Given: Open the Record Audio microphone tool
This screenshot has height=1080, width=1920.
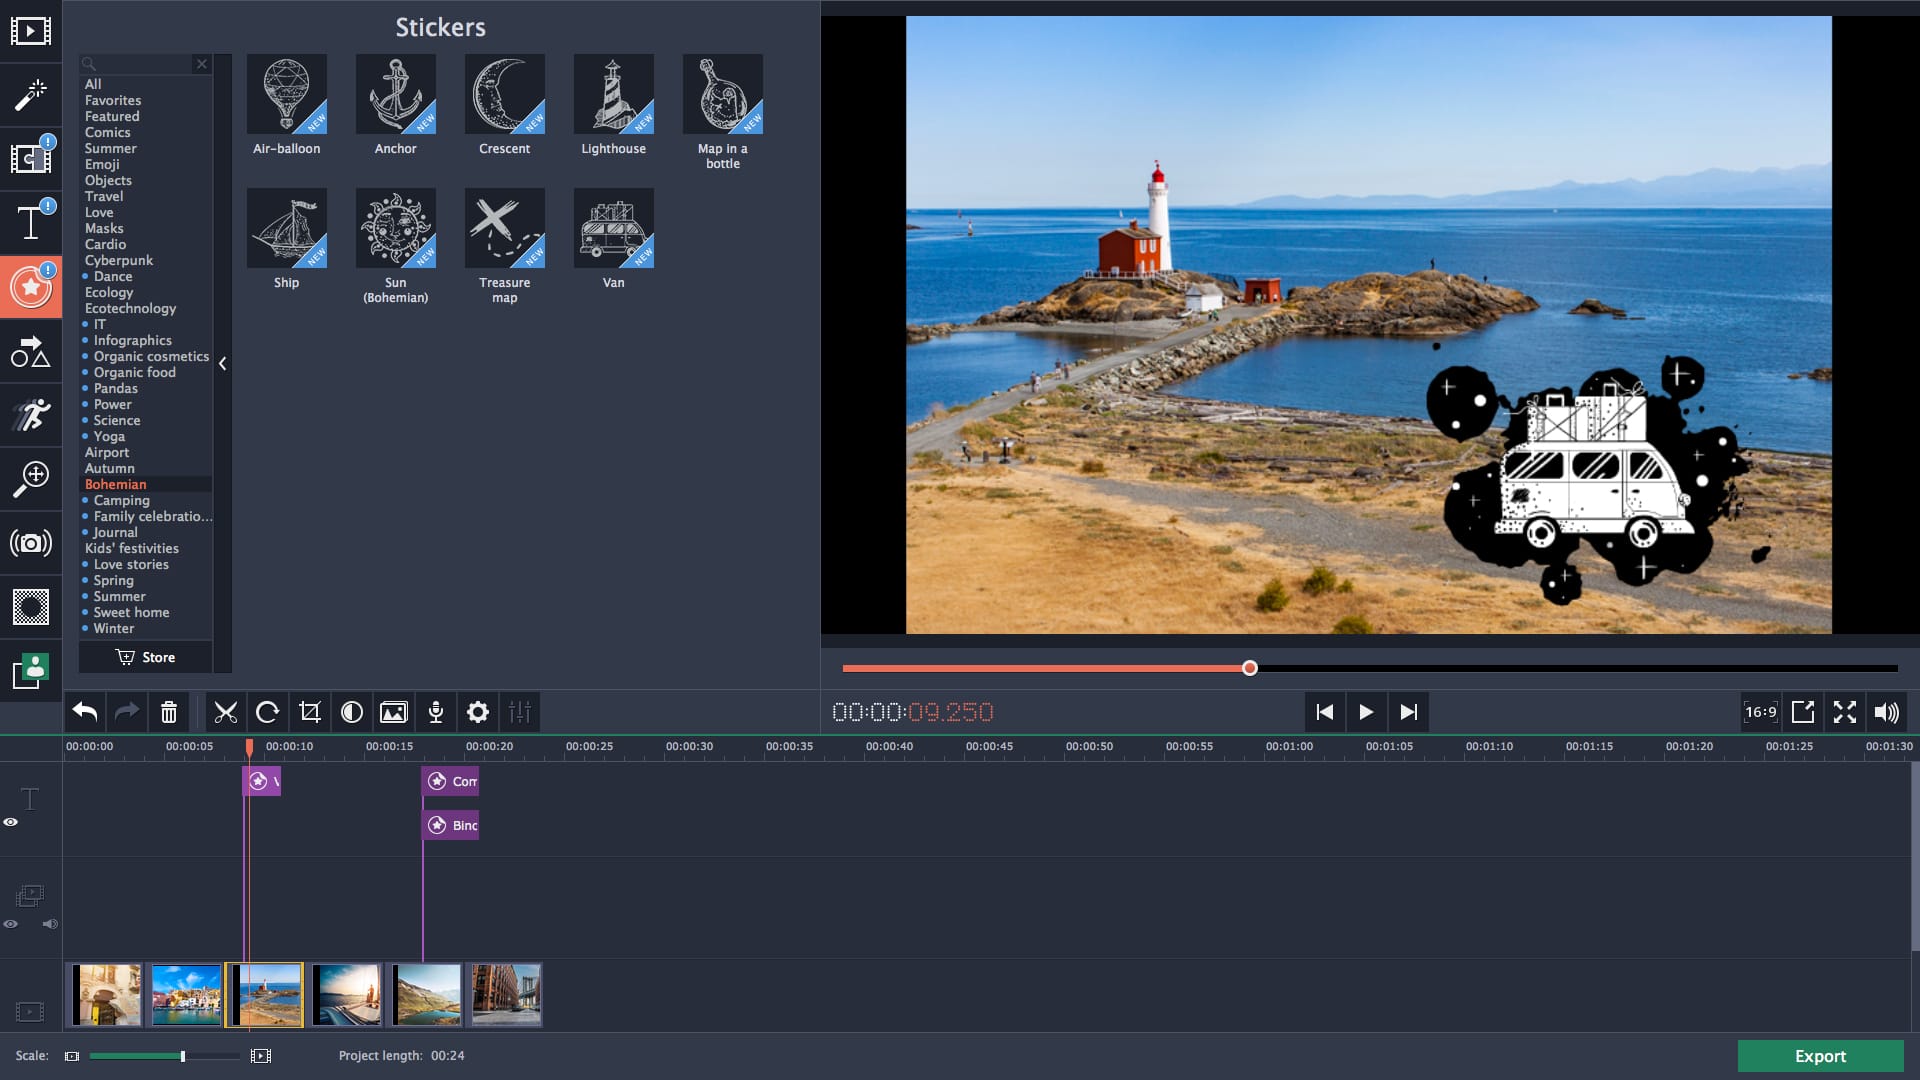Looking at the screenshot, I should click(x=436, y=712).
